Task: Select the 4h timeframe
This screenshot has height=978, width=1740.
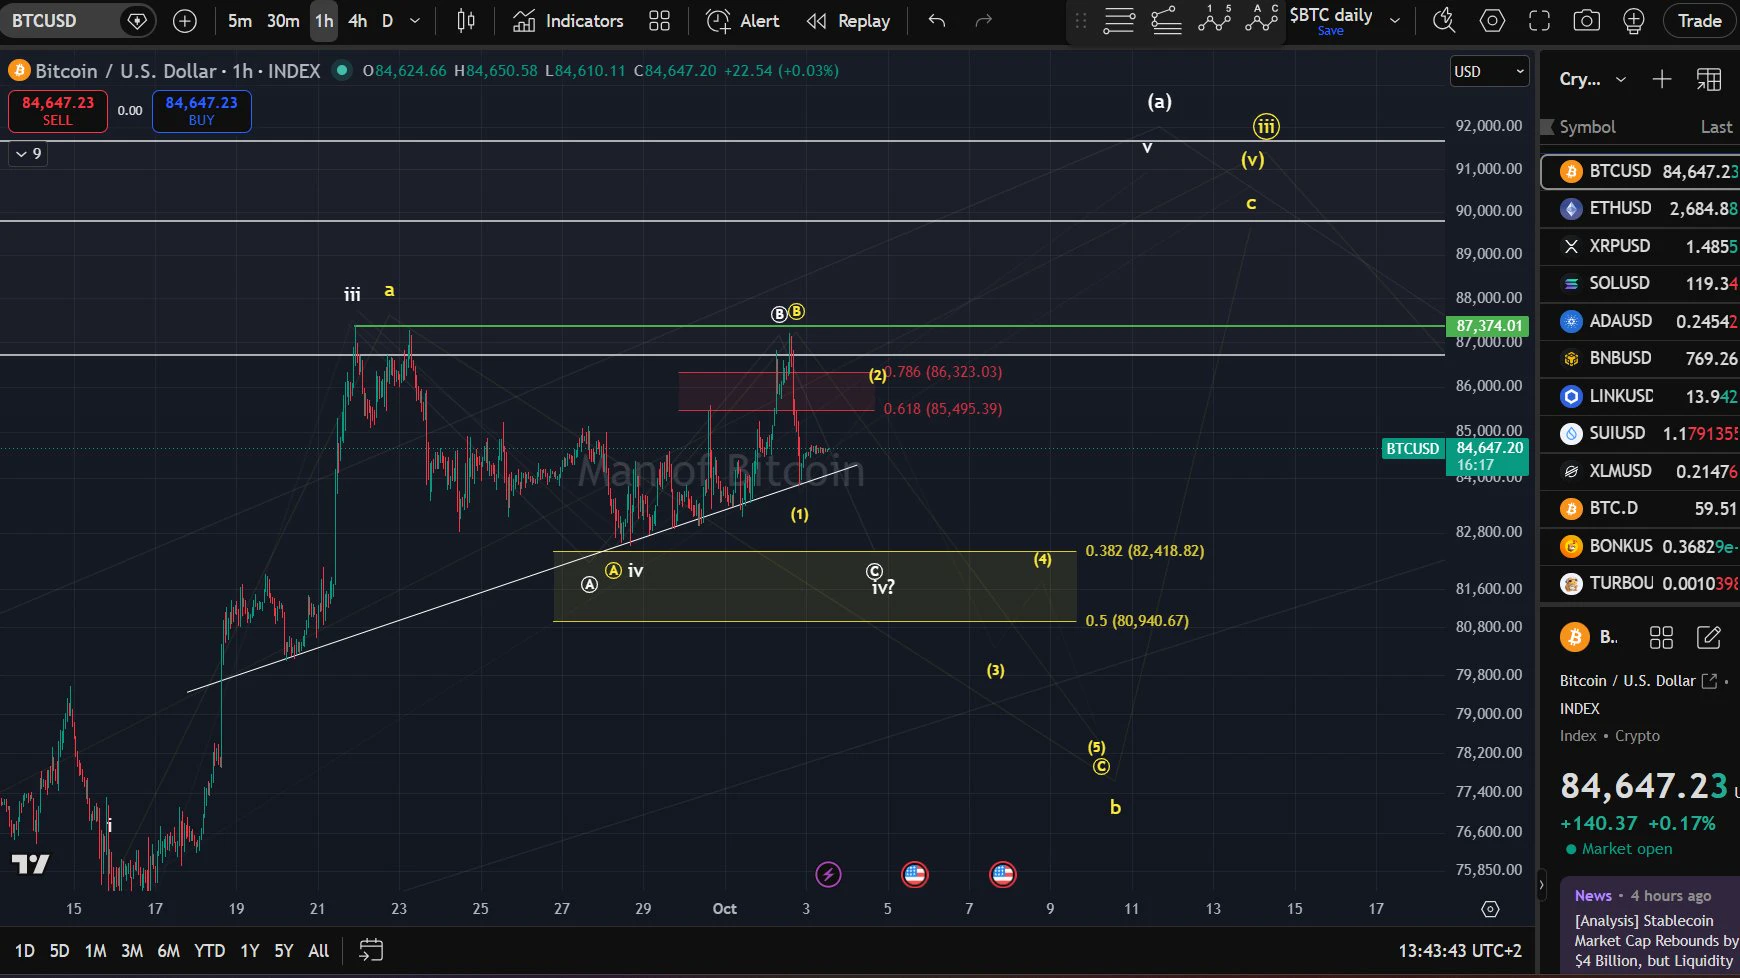Action: [x=357, y=21]
